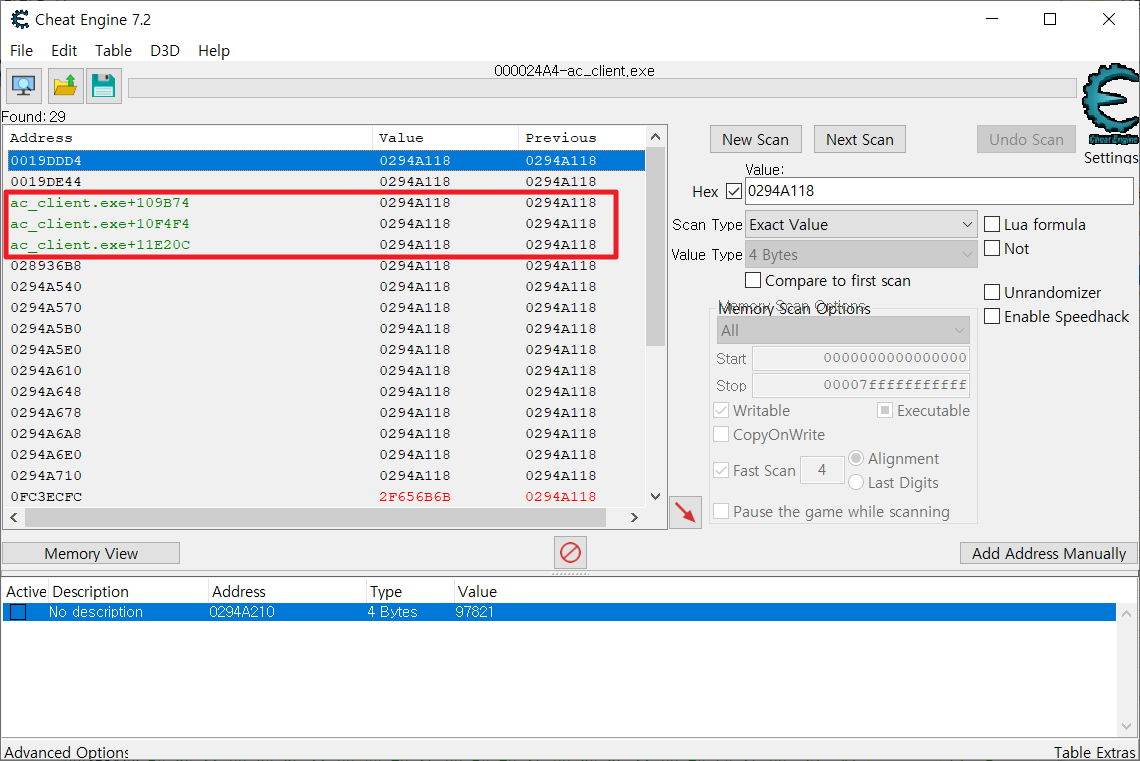Enable the Lua formula checkbox

(992, 224)
